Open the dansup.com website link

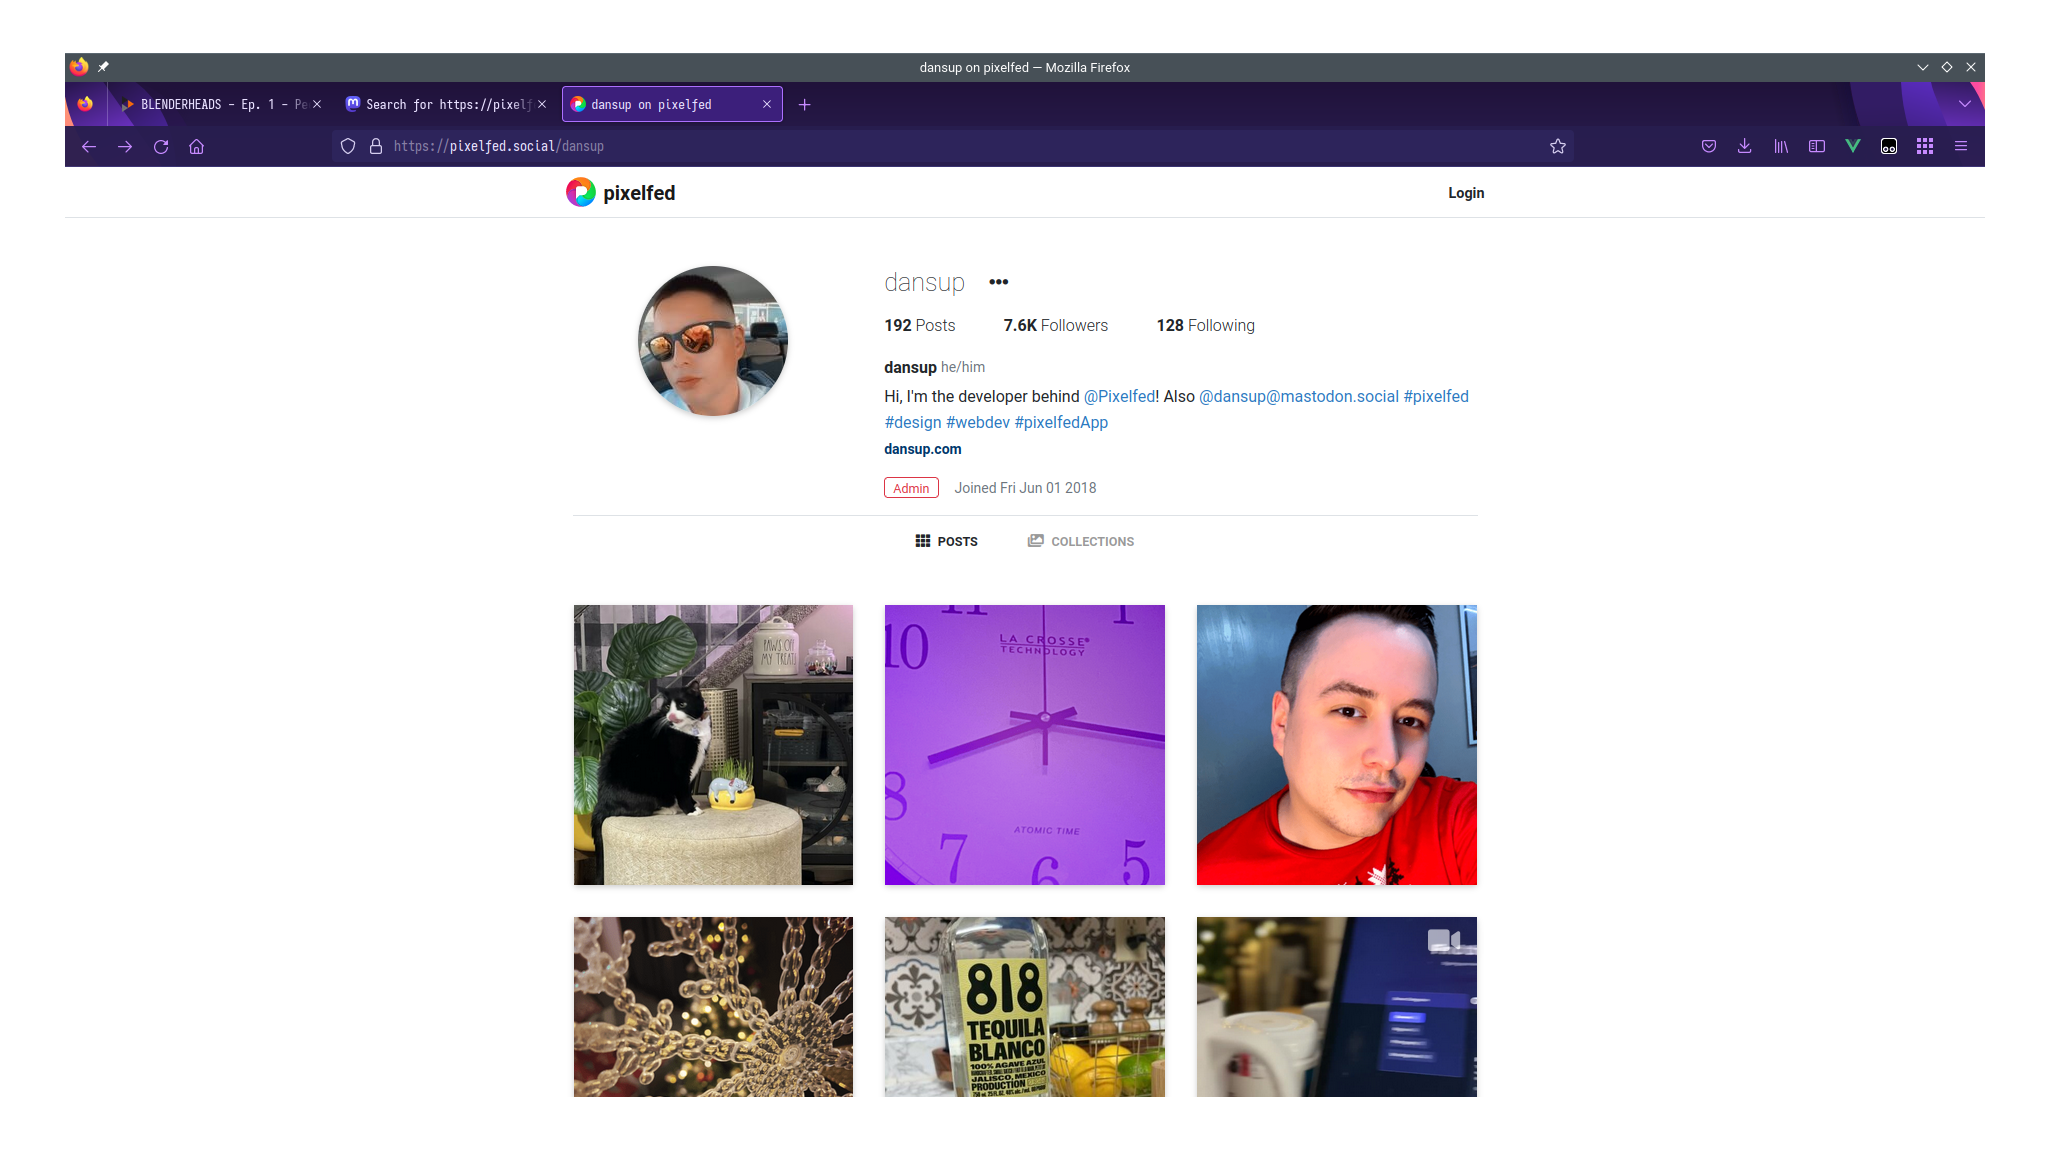922,449
